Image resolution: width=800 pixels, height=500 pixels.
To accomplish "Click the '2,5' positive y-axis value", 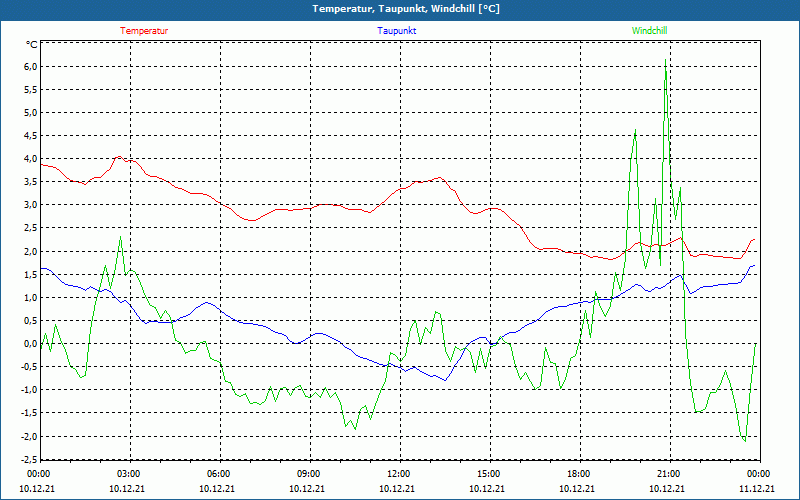I will [x=30, y=228].
